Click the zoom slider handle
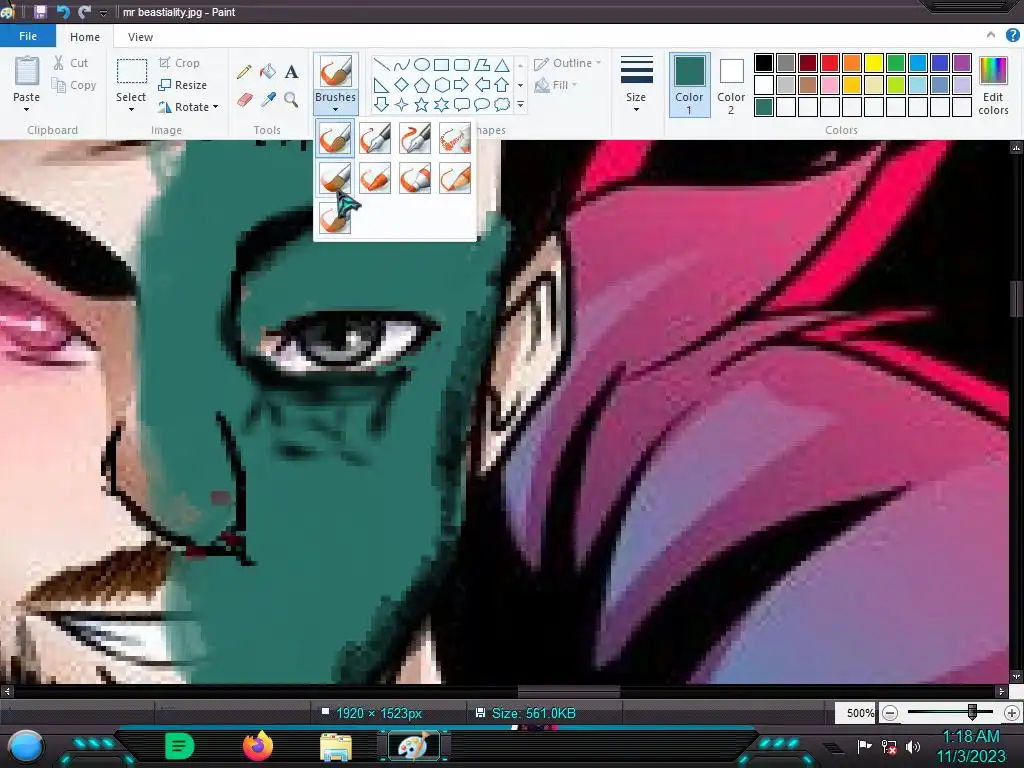This screenshot has height=768, width=1024. [x=972, y=712]
